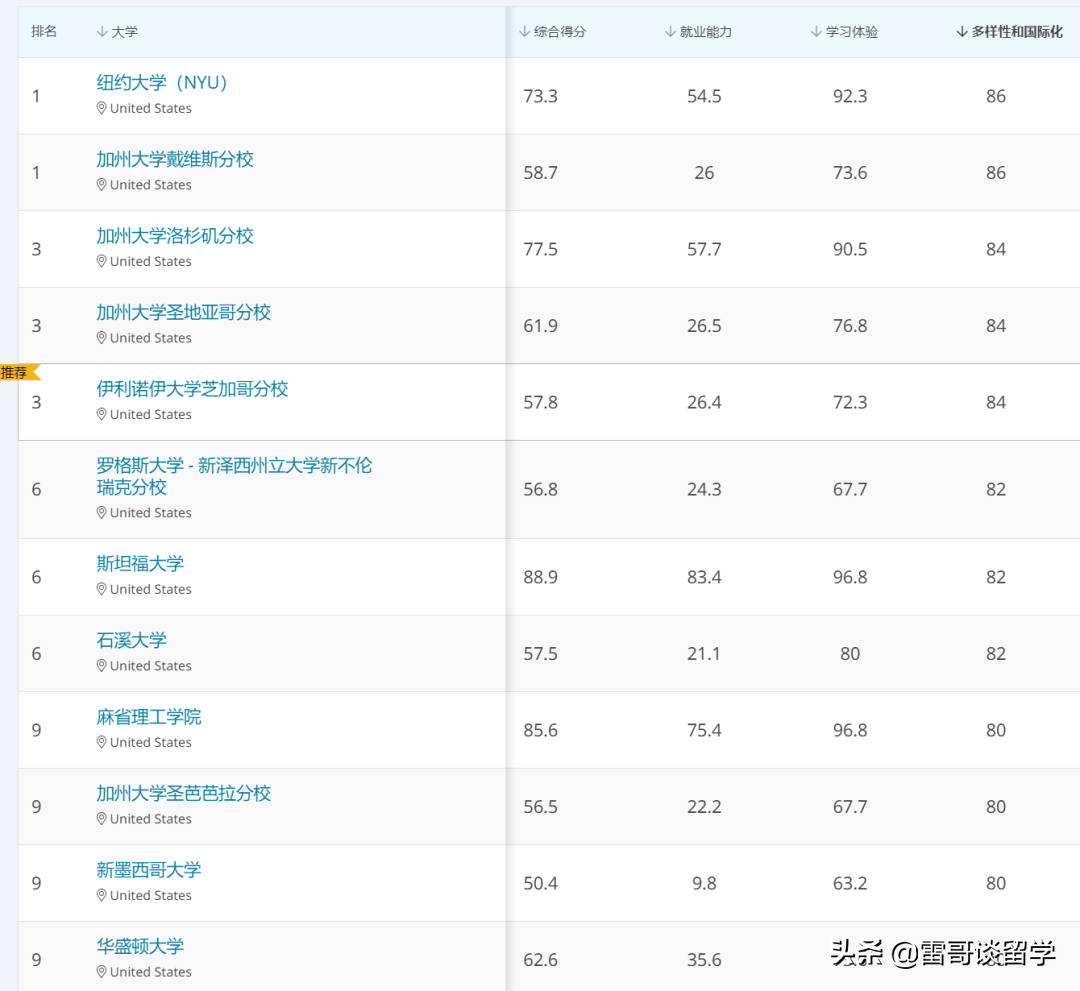Click location pin icon under 罗格斯大学
Viewport: 1080px width, 991px height.
(x=101, y=512)
